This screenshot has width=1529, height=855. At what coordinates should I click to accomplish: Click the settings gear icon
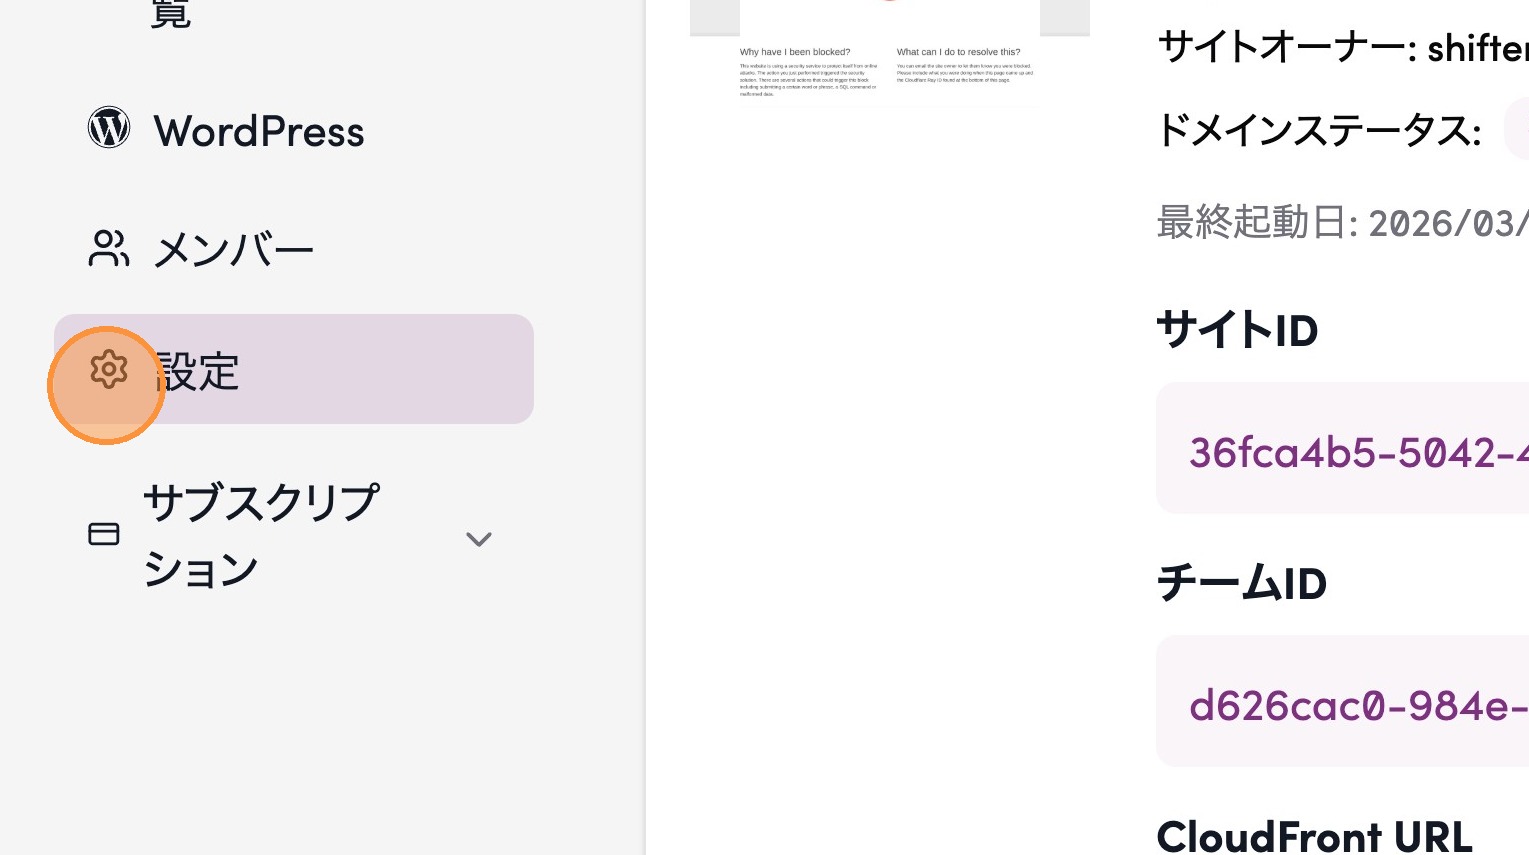pos(109,370)
